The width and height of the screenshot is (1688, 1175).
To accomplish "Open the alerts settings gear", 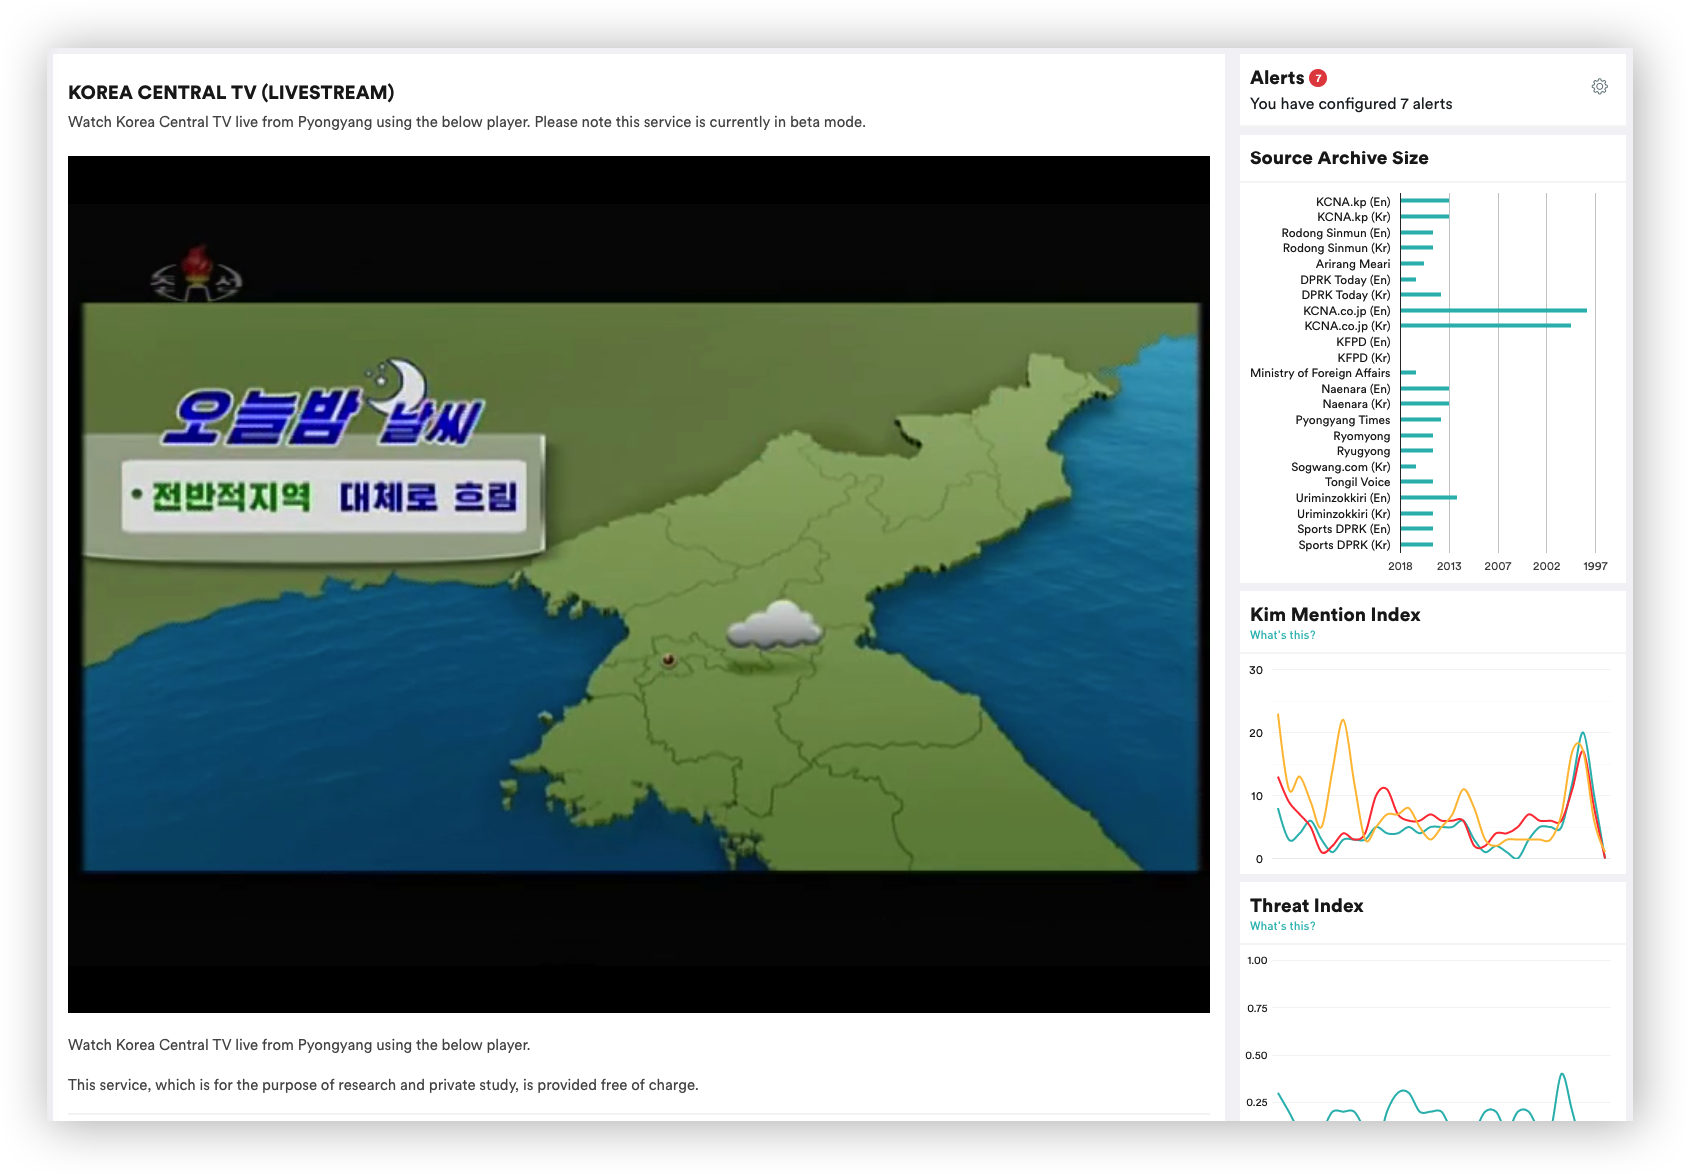I will 1599,86.
